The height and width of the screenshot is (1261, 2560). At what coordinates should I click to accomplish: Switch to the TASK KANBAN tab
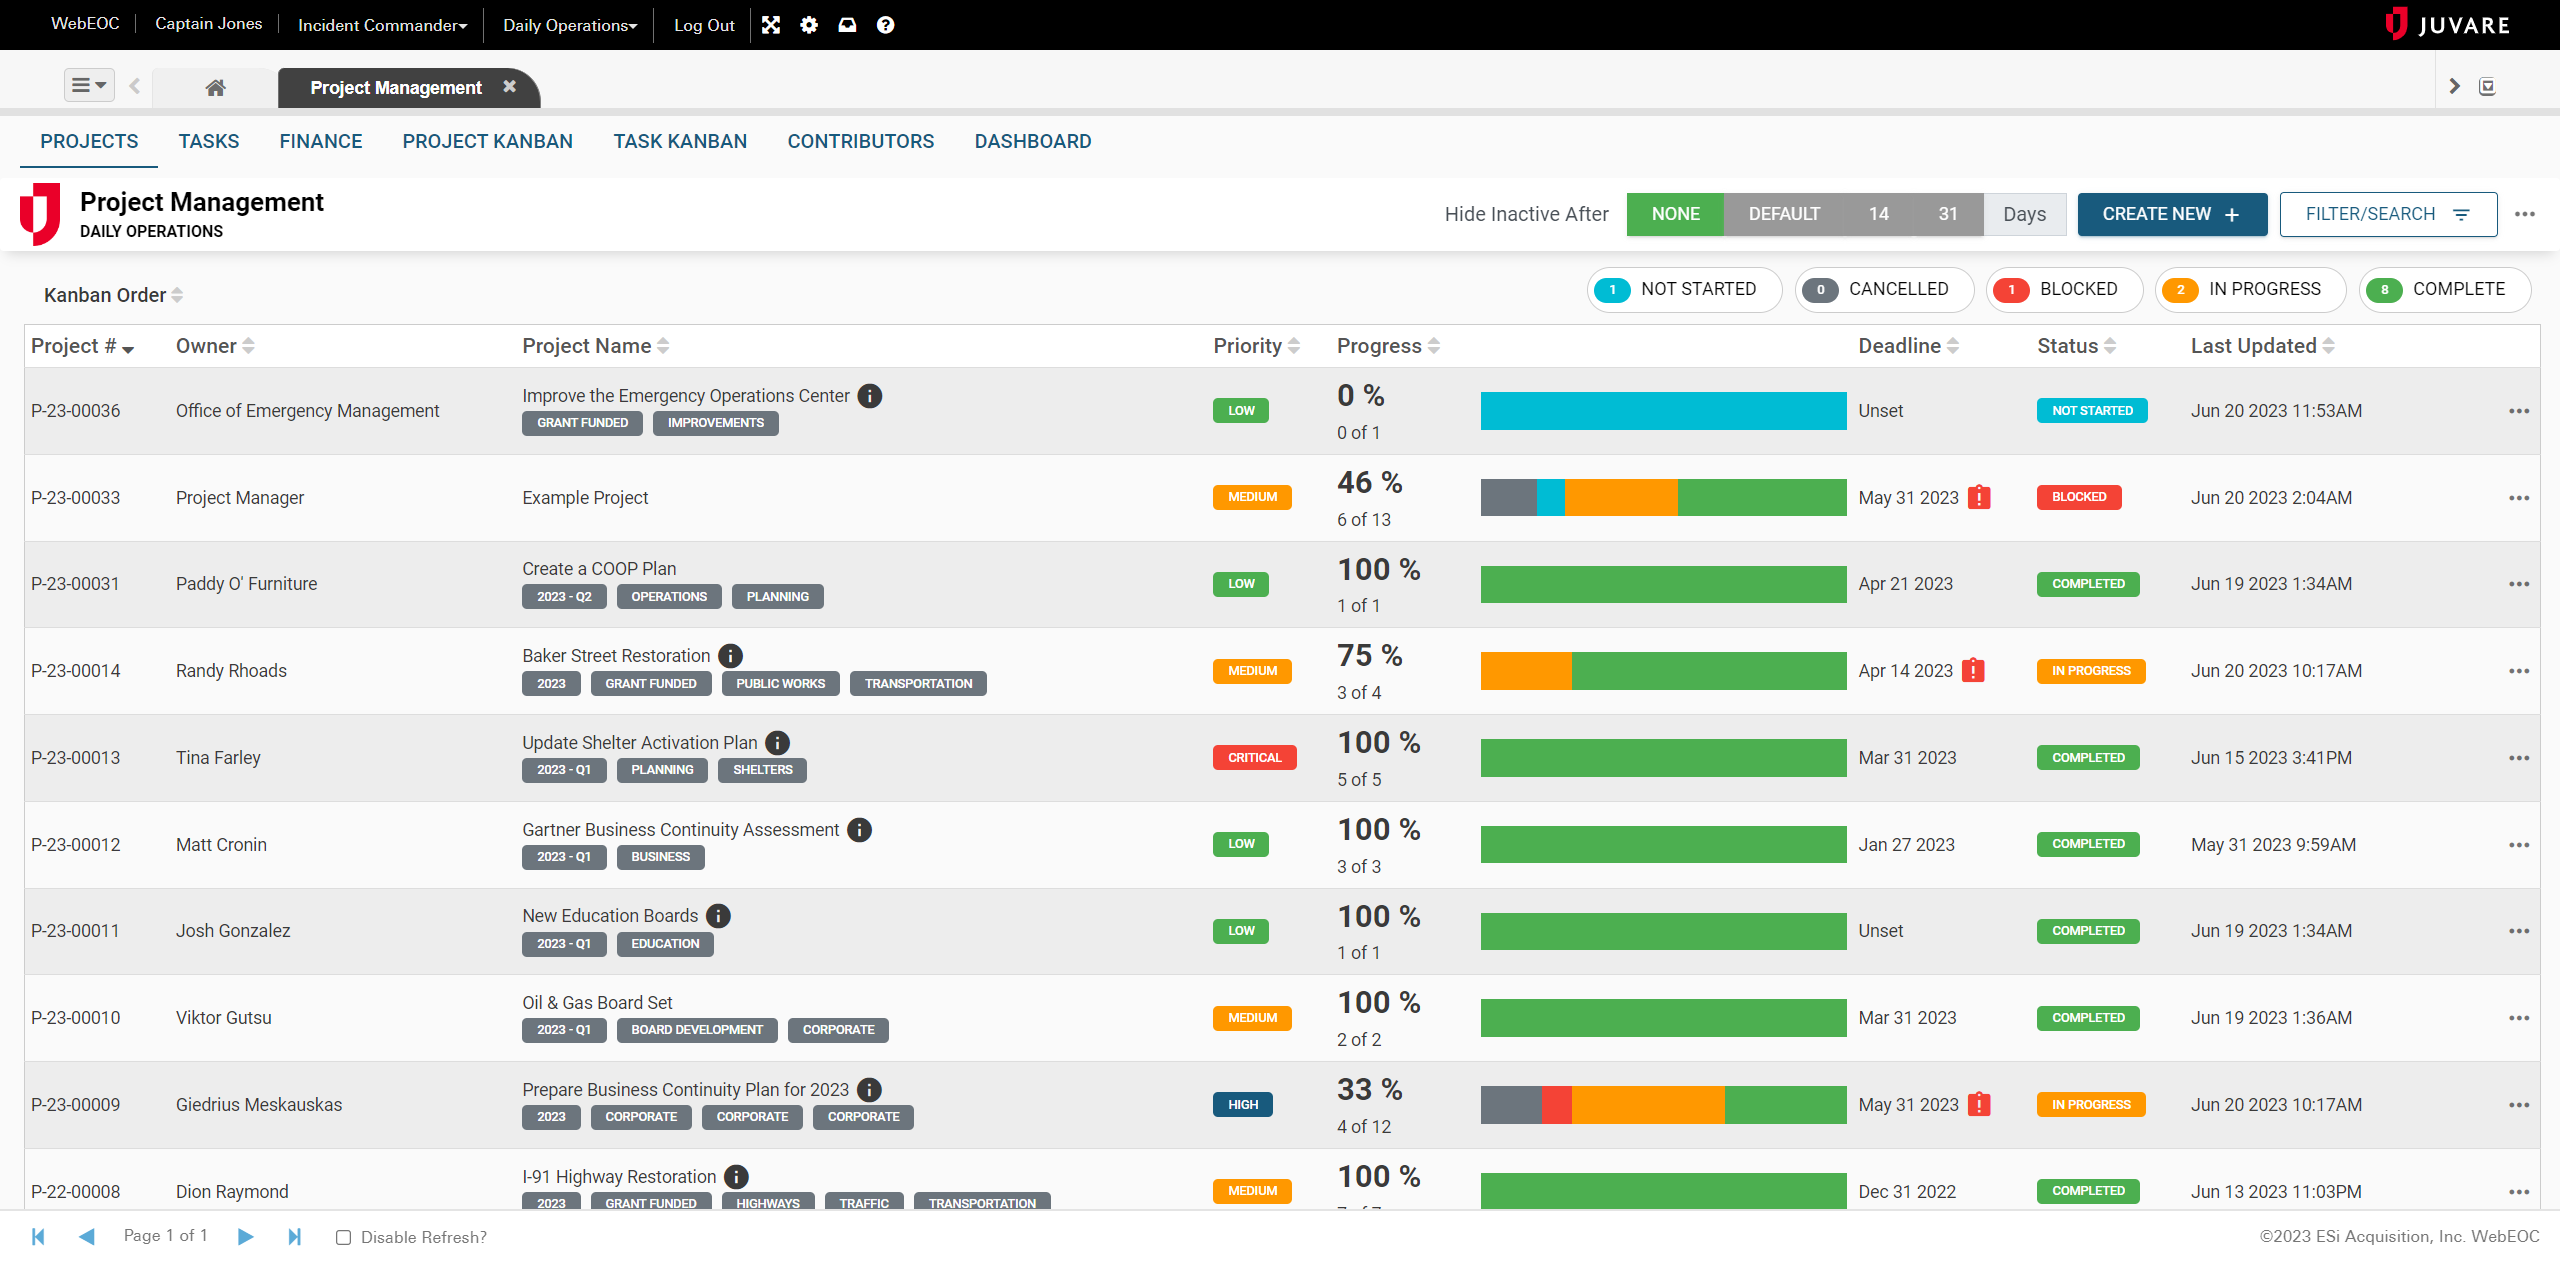point(680,141)
